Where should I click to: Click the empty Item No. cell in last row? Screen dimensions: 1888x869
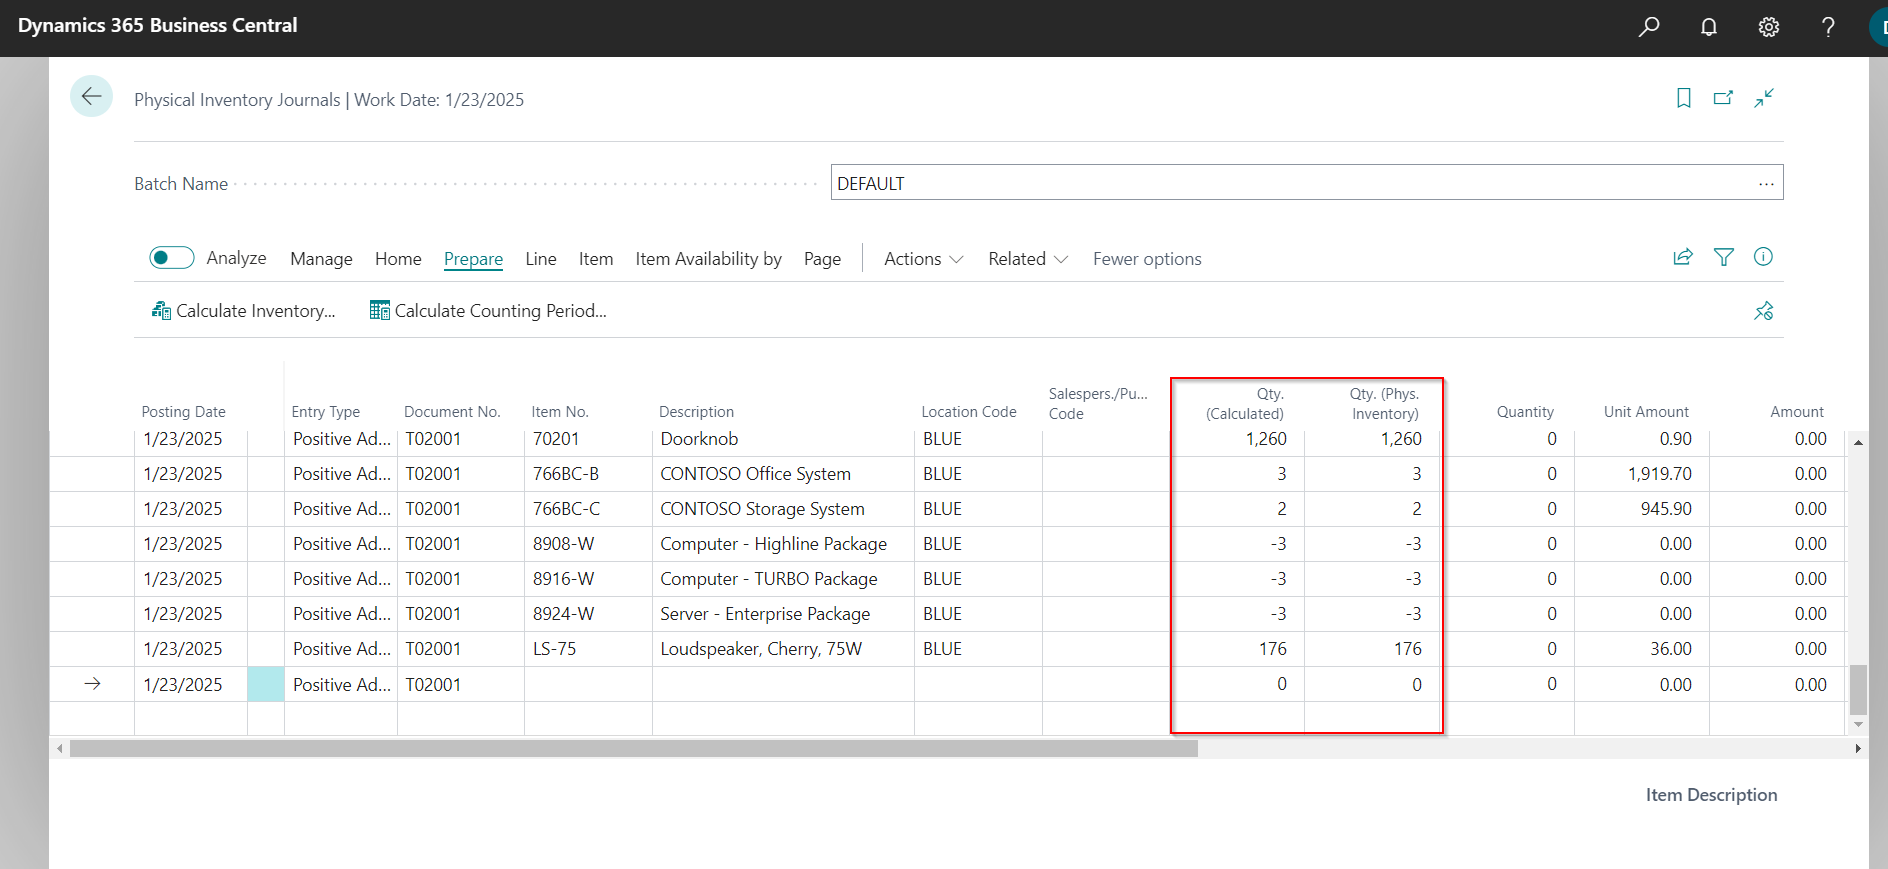(x=588, y=684)
